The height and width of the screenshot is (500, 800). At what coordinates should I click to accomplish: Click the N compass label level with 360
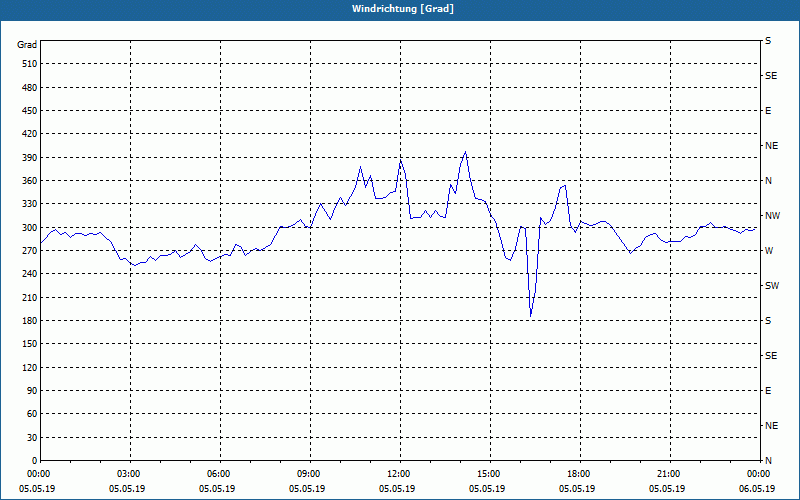(x=768, y=181)
